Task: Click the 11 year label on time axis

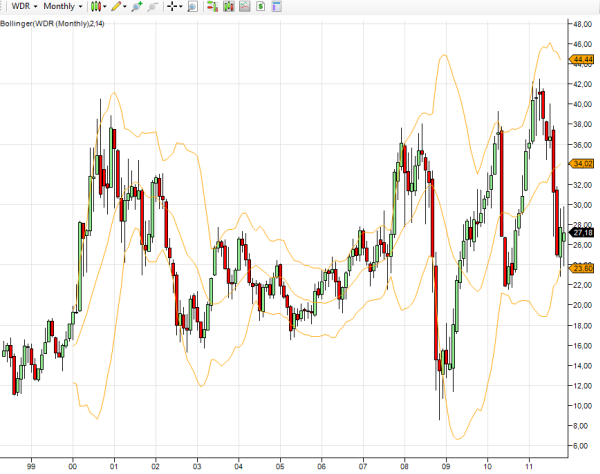Action: [529, 466]
